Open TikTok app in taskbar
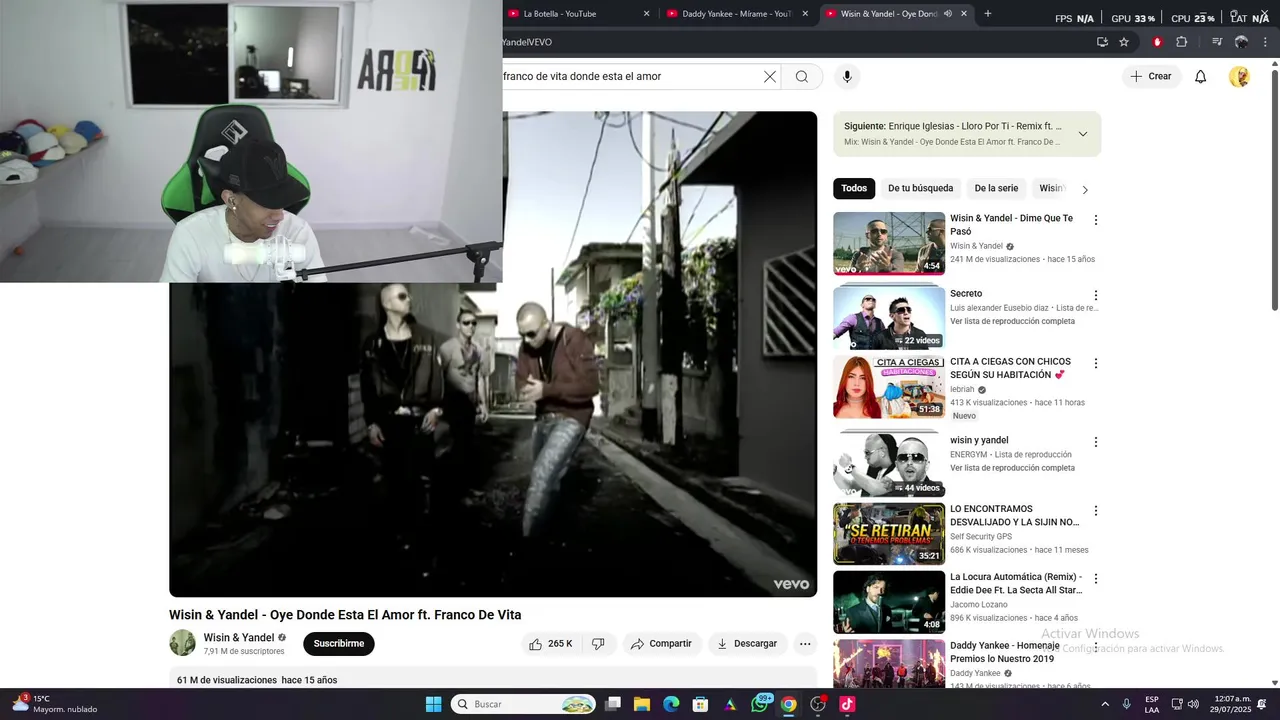1280x720 pixels. click(847, 704)
